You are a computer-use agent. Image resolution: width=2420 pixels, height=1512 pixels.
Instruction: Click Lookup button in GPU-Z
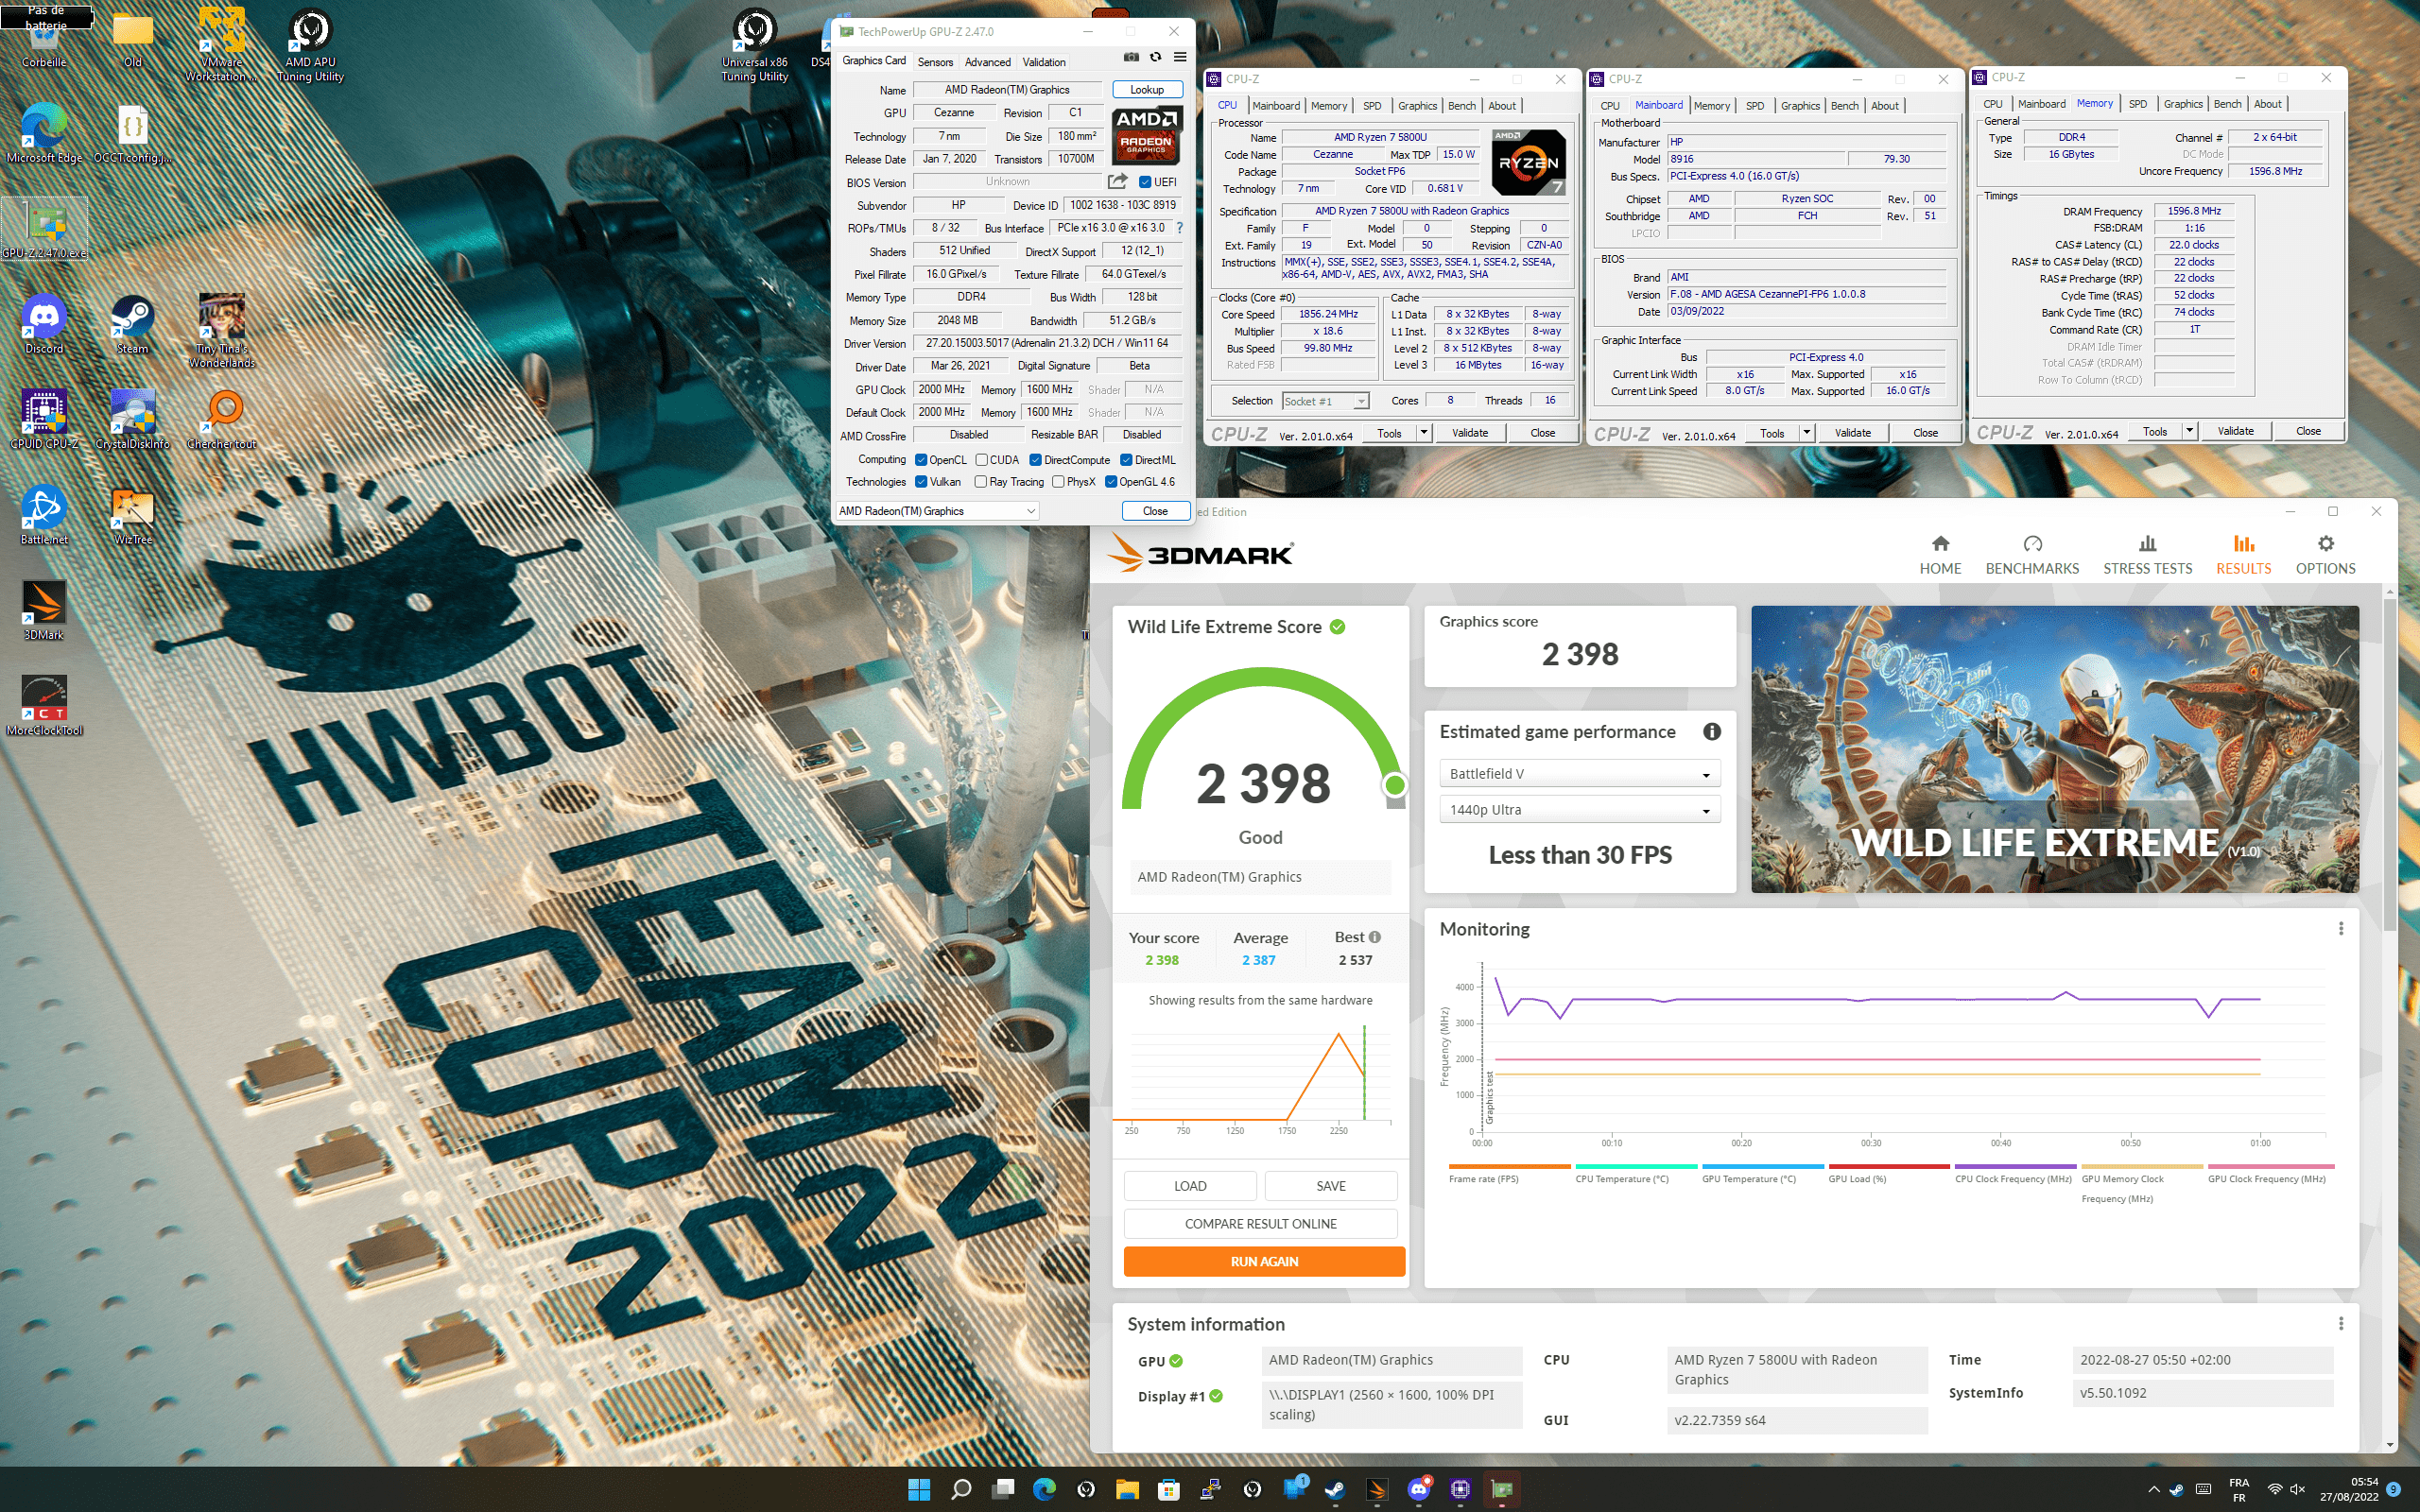tap(1147, 90)
